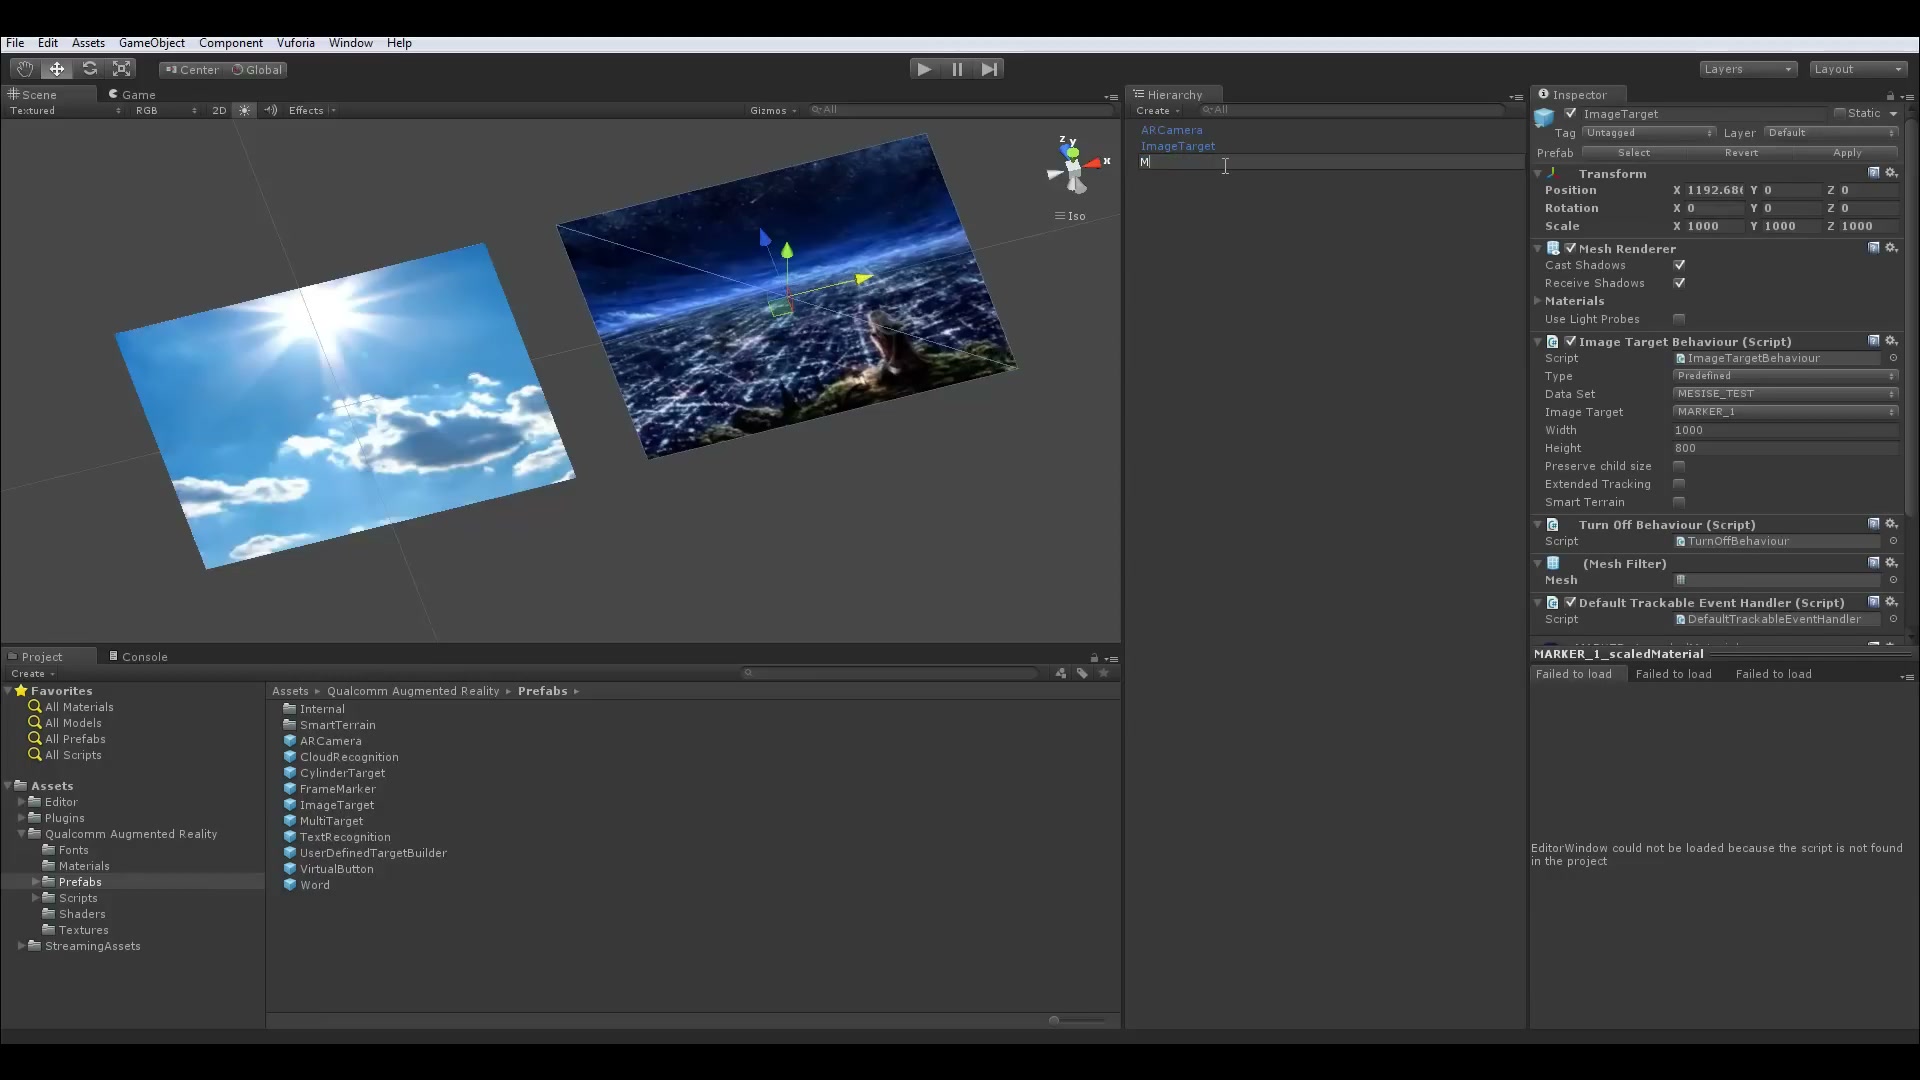
Task: Open Transform component gear settings
Action: click(x=1891, y=173)
